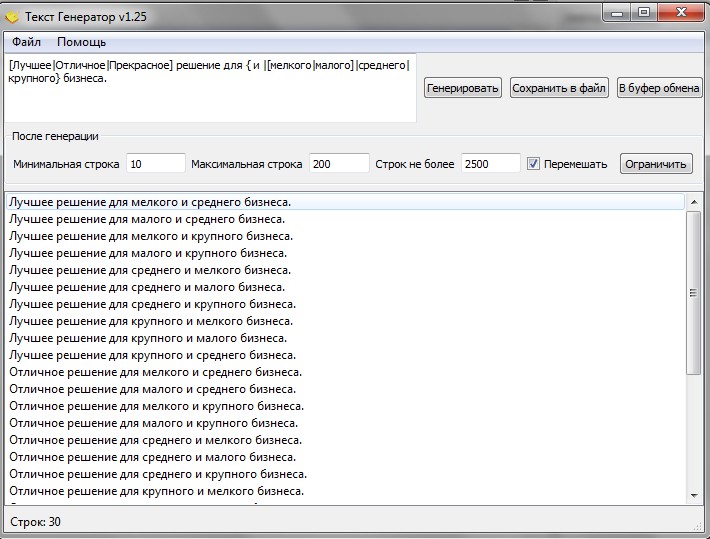Image resolution: width=710 pixels, height=539 pixels.
Task: Select 'Лучшее решение для мелкого и среднего бизнеса.'
Action: coord(346,202)
